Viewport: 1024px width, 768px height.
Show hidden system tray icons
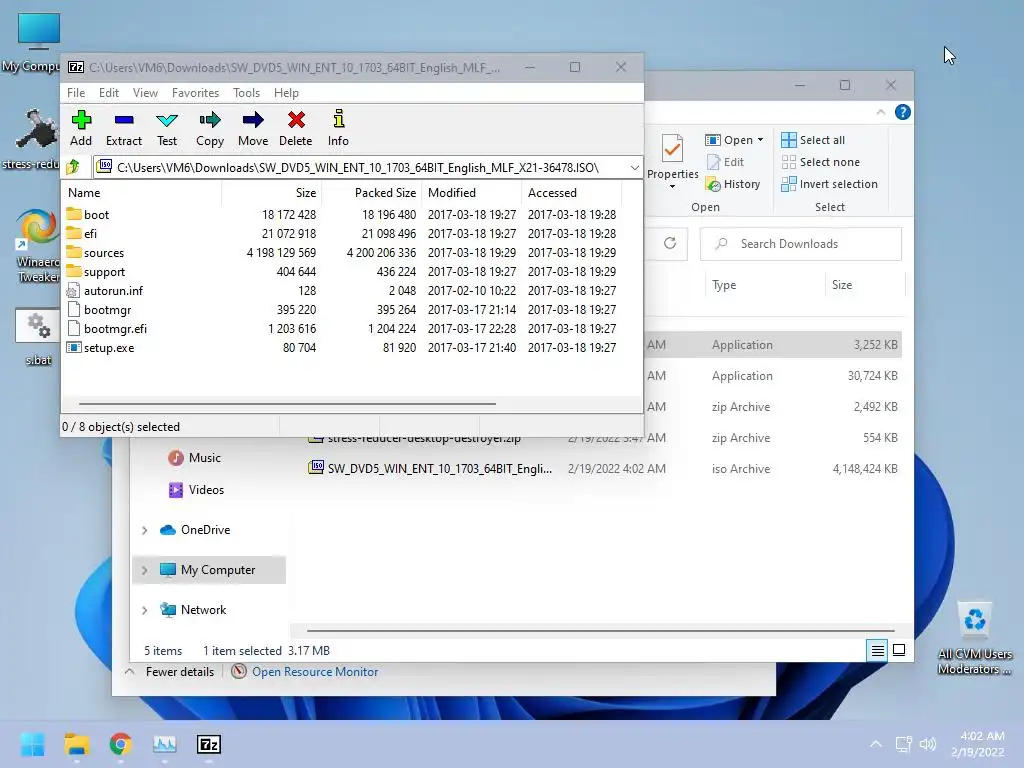(x=876, y=744)
